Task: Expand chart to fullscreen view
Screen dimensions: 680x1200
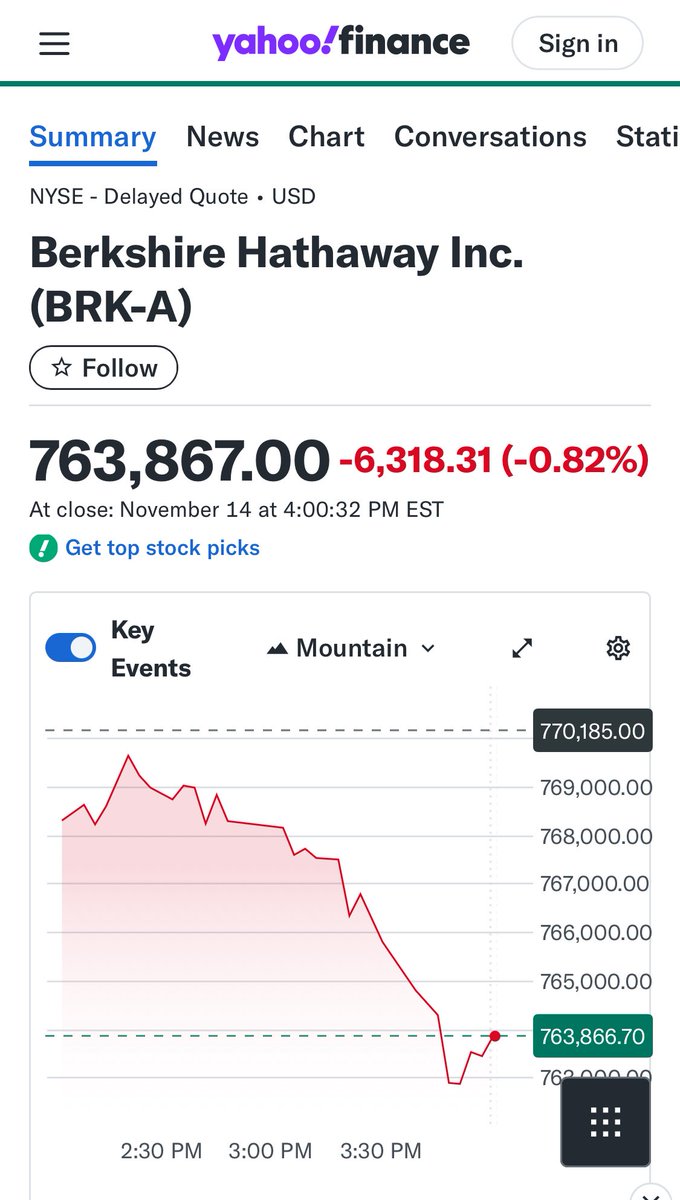Action: [522, 648]
